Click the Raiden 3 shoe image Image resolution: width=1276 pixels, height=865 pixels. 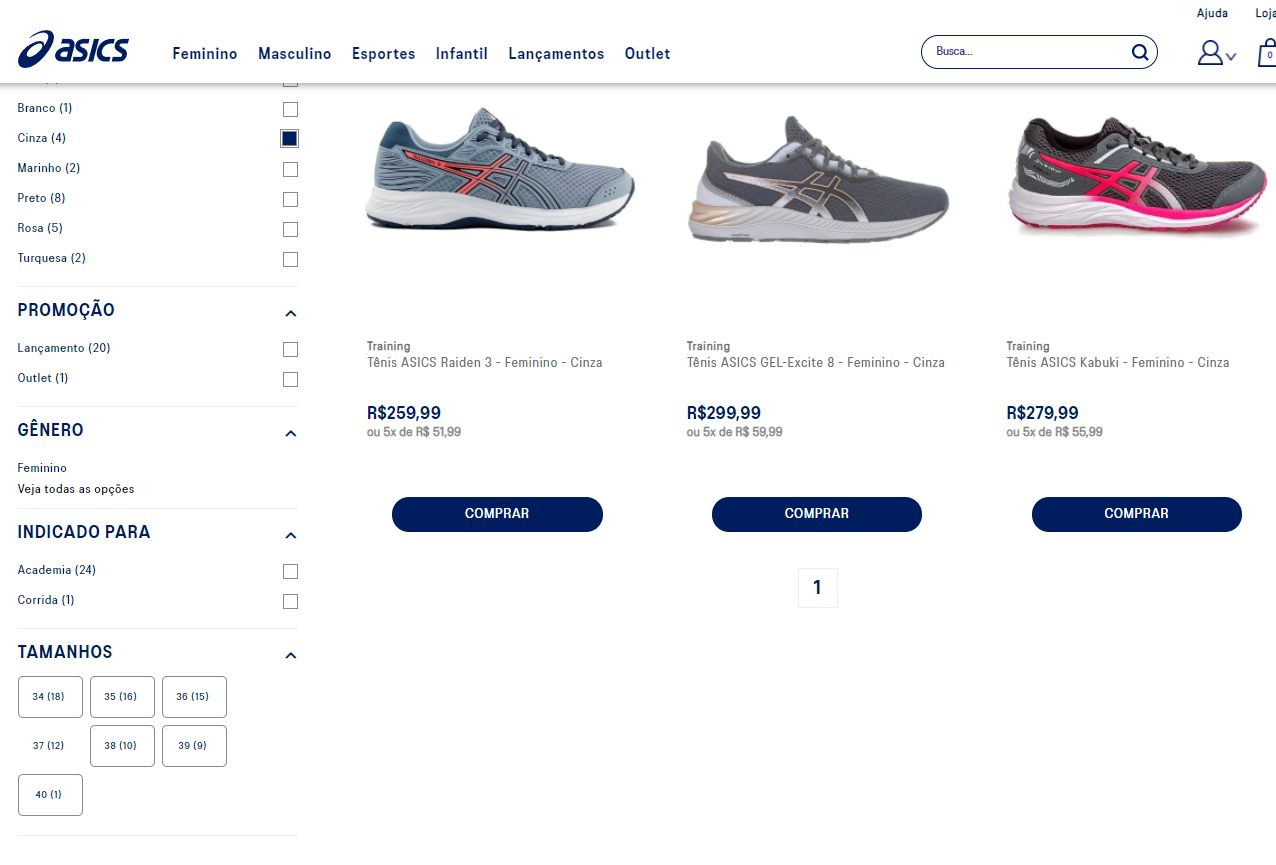[499, 170]
